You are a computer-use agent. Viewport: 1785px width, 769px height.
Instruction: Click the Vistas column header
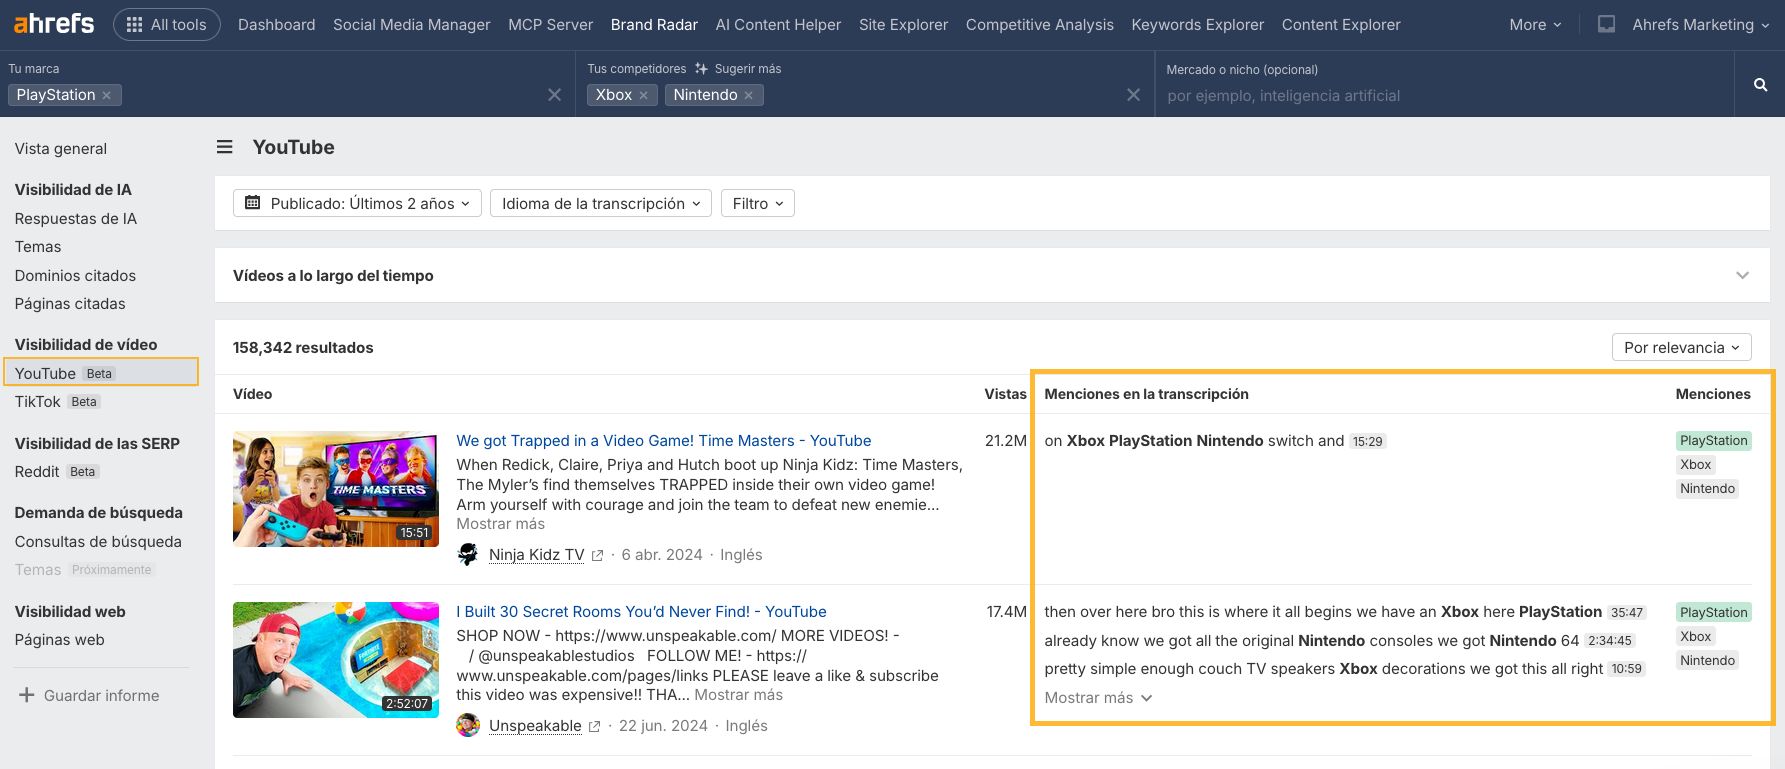(x=1005, y=394)
